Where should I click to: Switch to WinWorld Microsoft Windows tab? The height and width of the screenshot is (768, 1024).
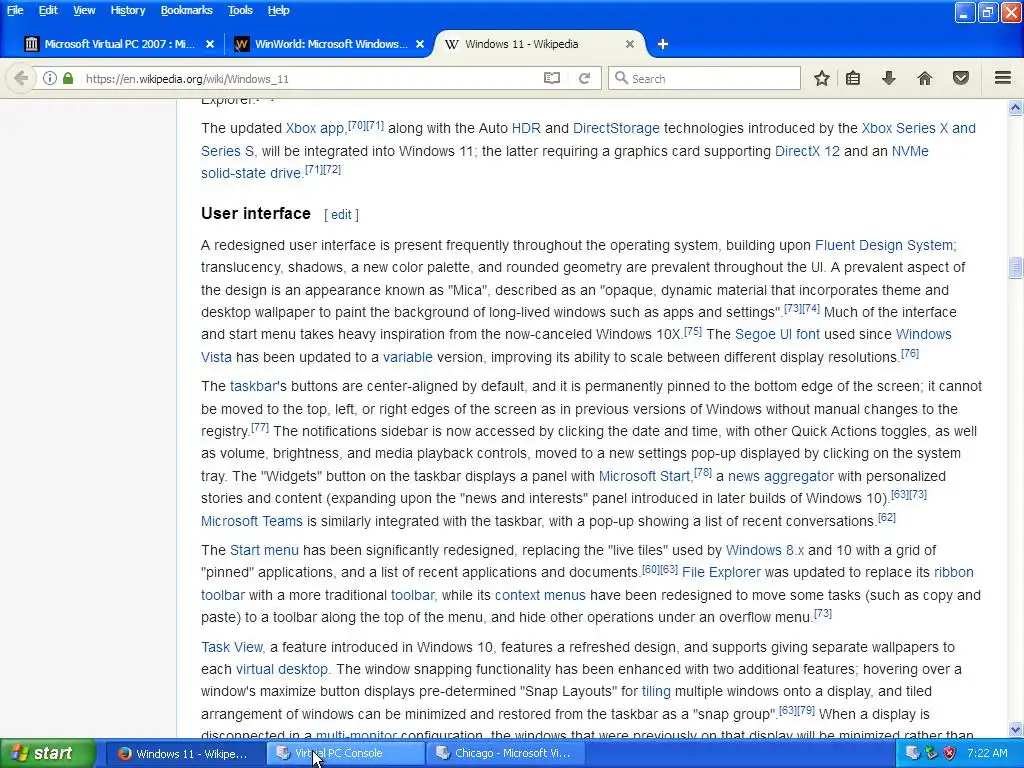click(328, 44)
